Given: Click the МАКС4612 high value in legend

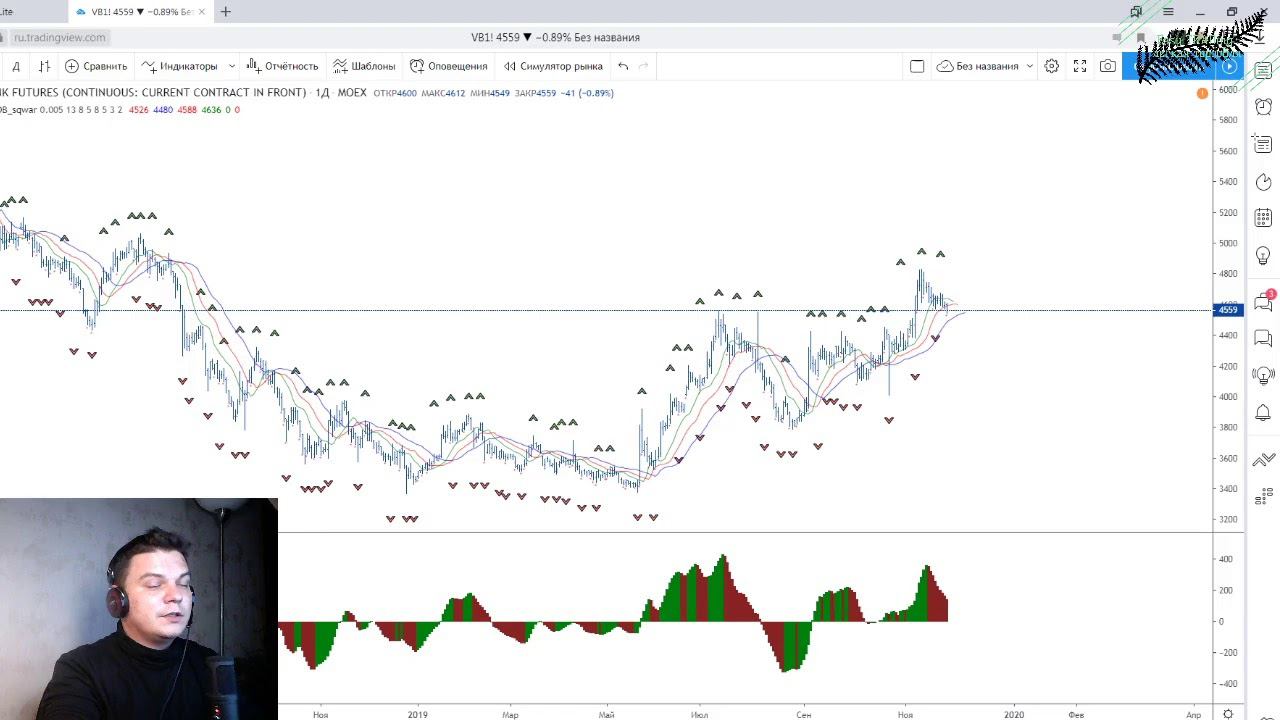Looking at the screenshot, I should 443,93.
